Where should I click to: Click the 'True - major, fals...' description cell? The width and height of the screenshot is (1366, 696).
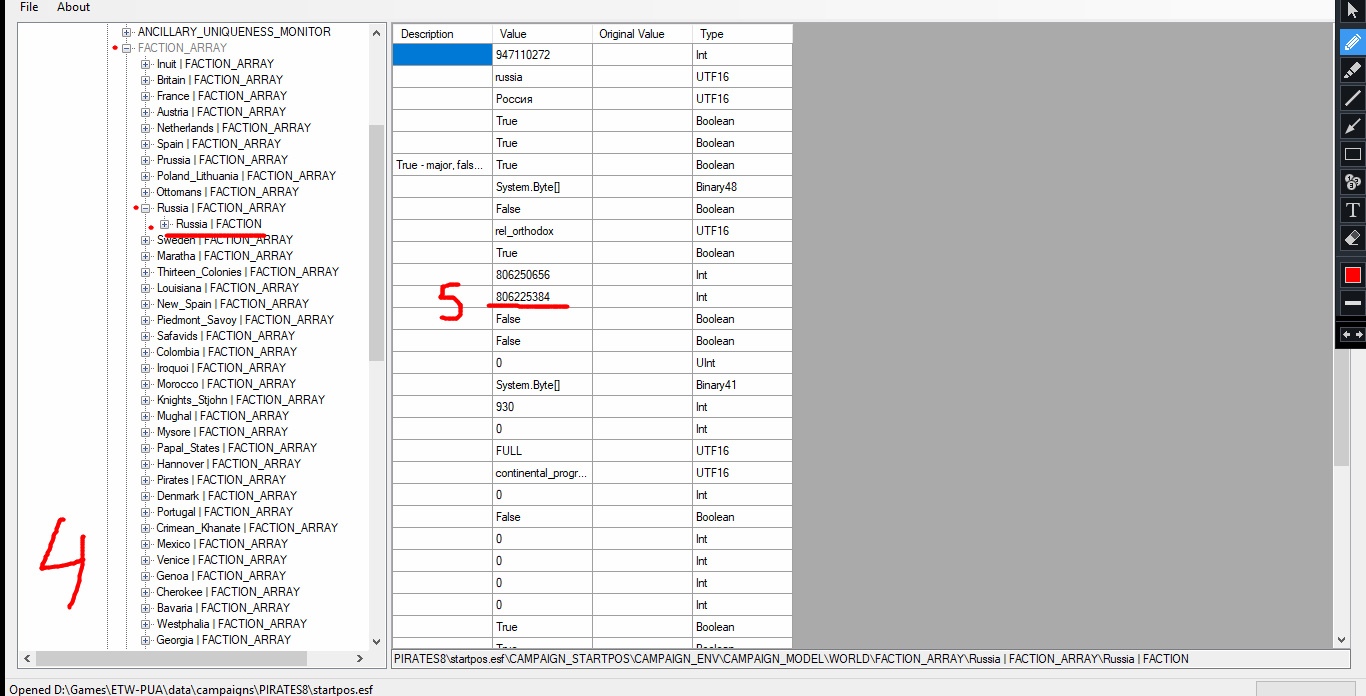click(x=442, y=165)
